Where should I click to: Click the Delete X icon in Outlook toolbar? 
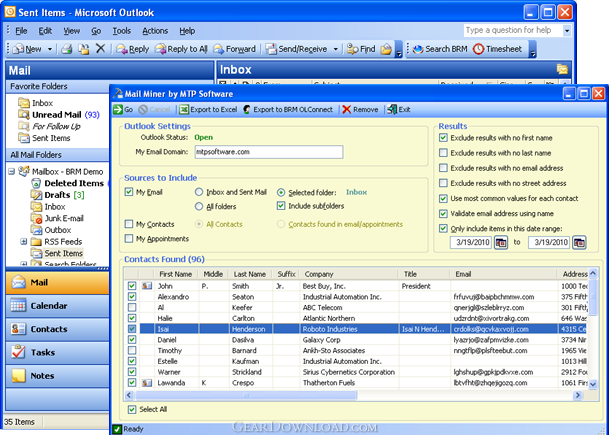[100, 49]
